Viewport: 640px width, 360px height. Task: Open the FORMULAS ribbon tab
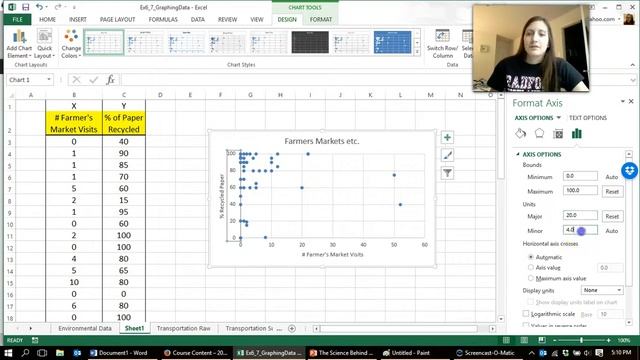click(163, 19)
